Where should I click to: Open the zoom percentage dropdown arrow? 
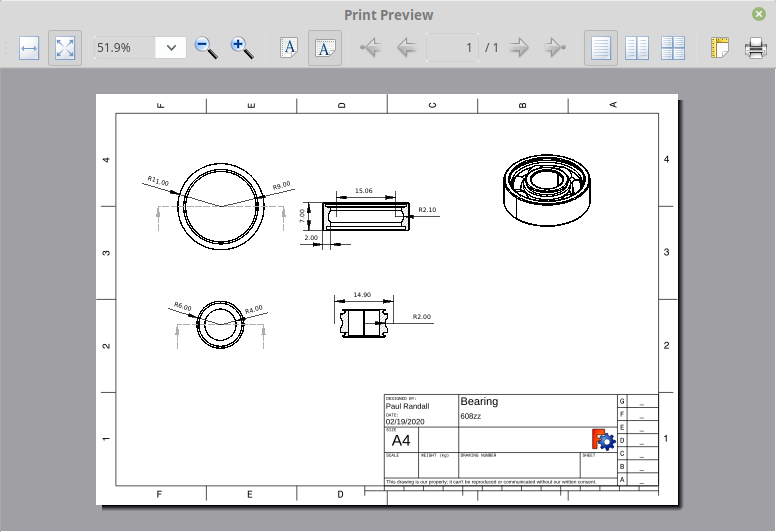[x=171, y=48]
